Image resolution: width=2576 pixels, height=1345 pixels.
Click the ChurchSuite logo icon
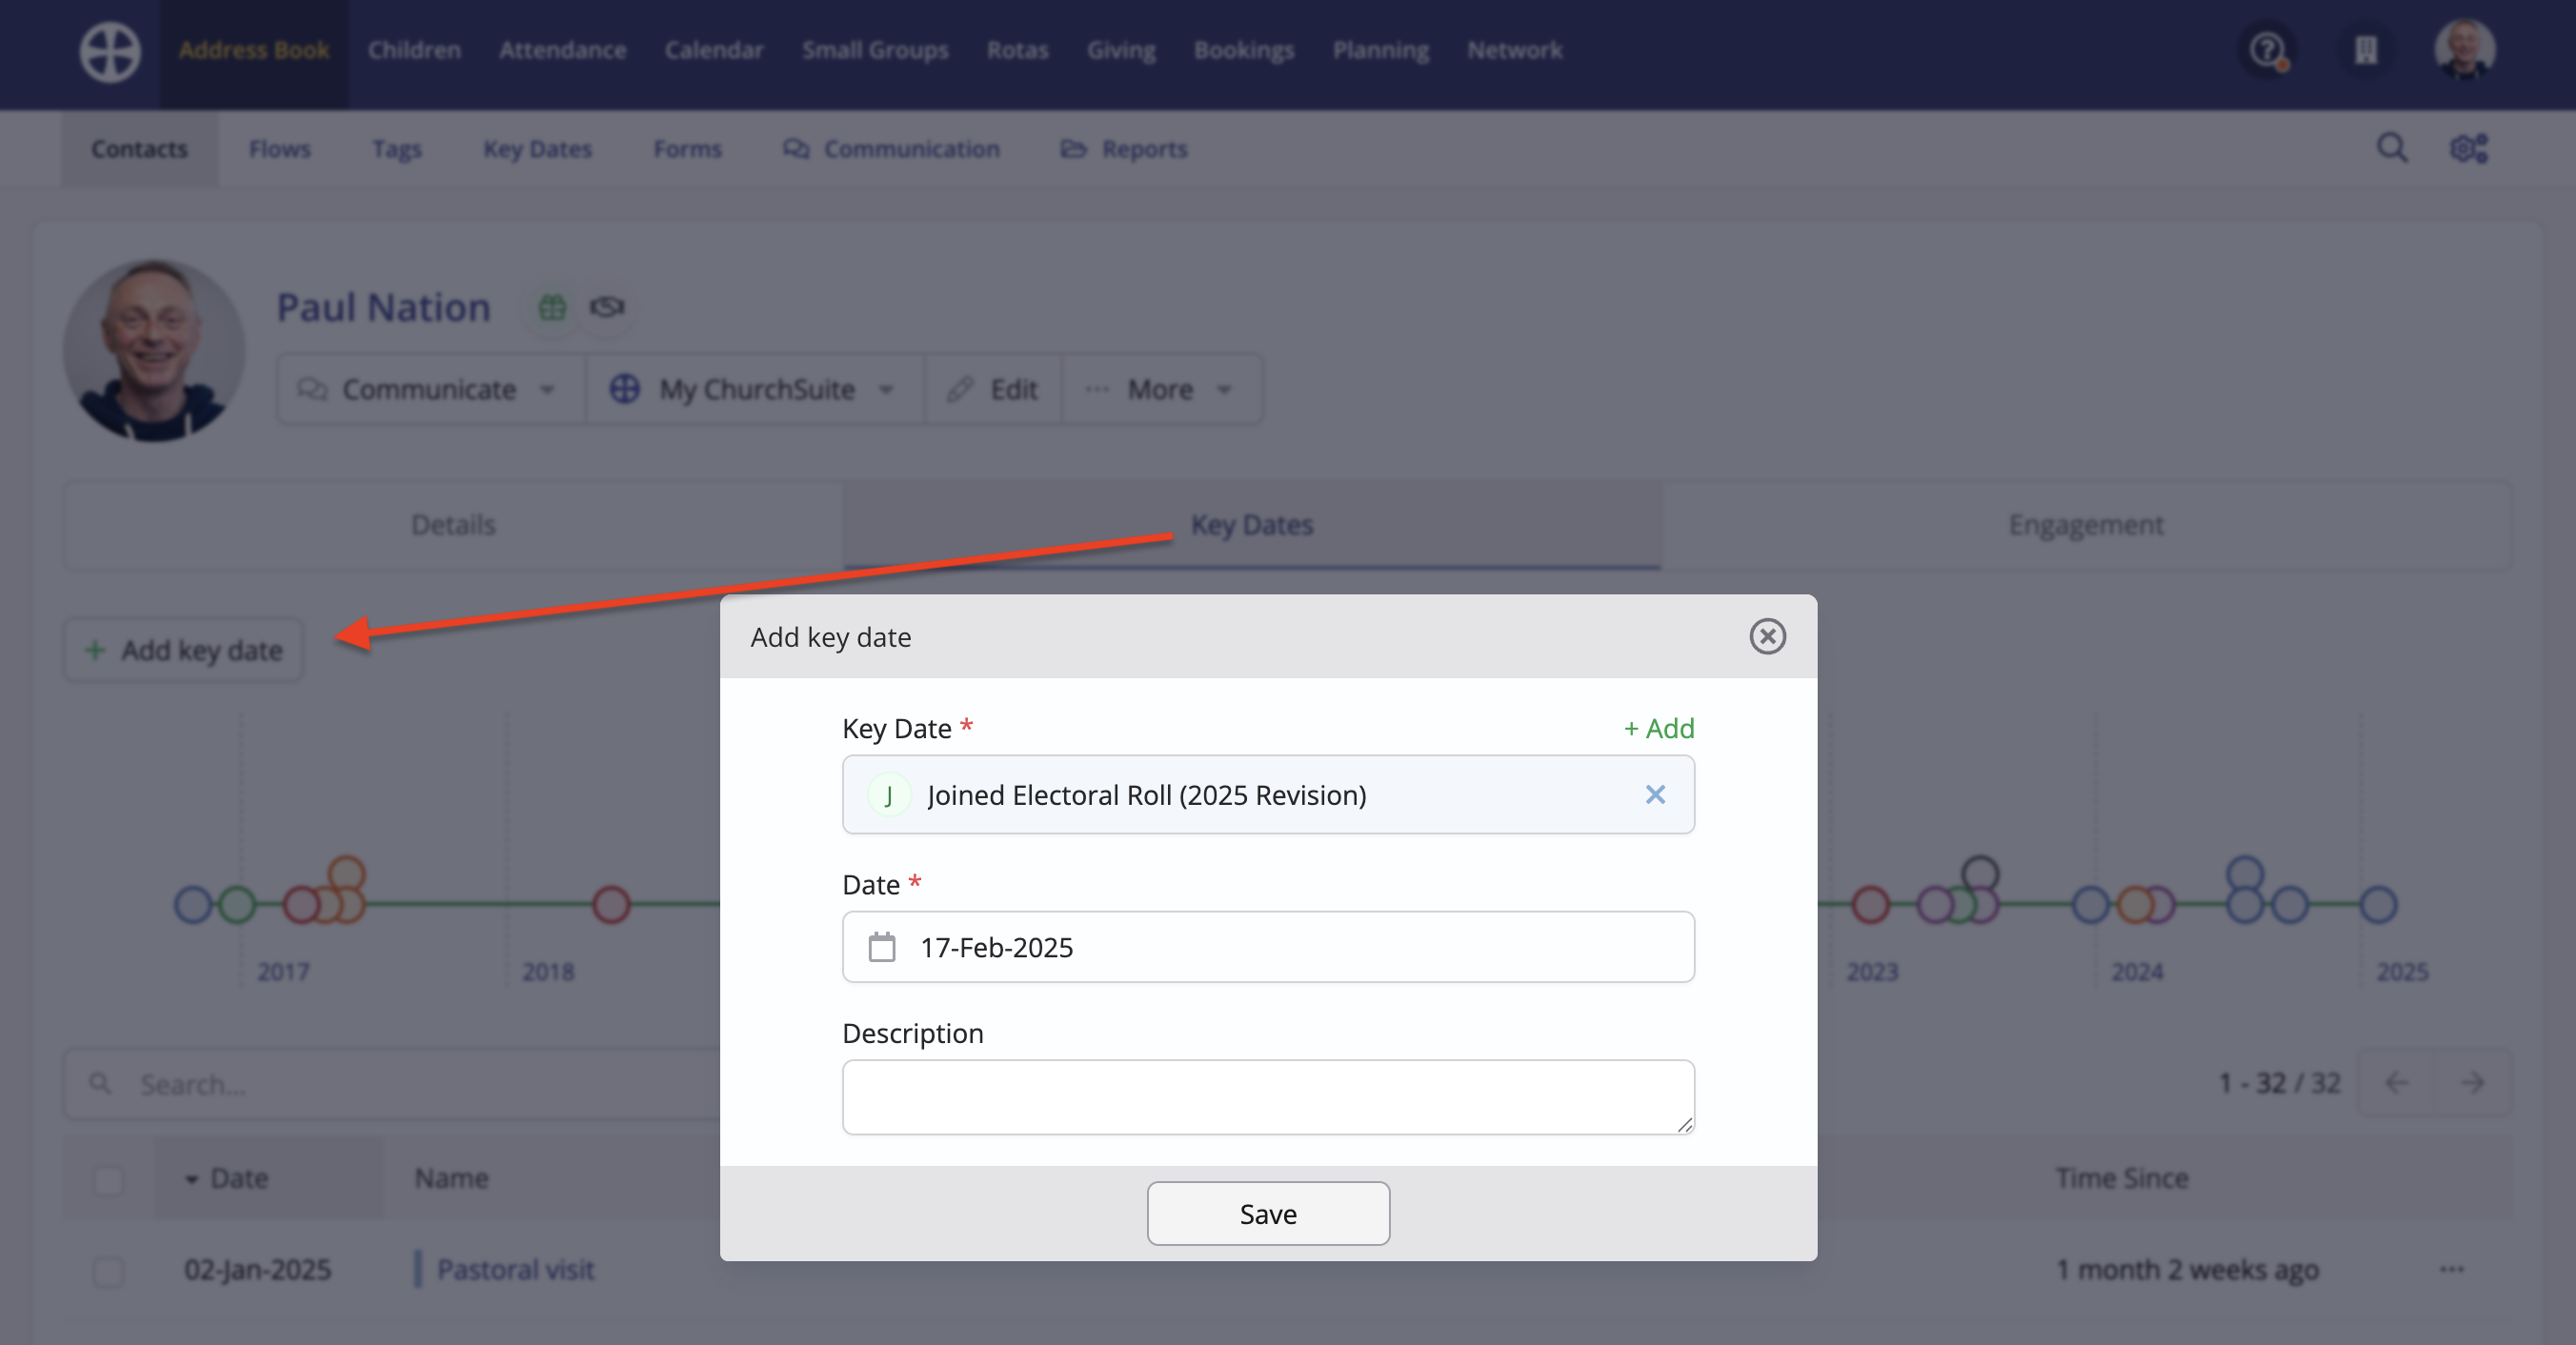(x=110, y=52)
